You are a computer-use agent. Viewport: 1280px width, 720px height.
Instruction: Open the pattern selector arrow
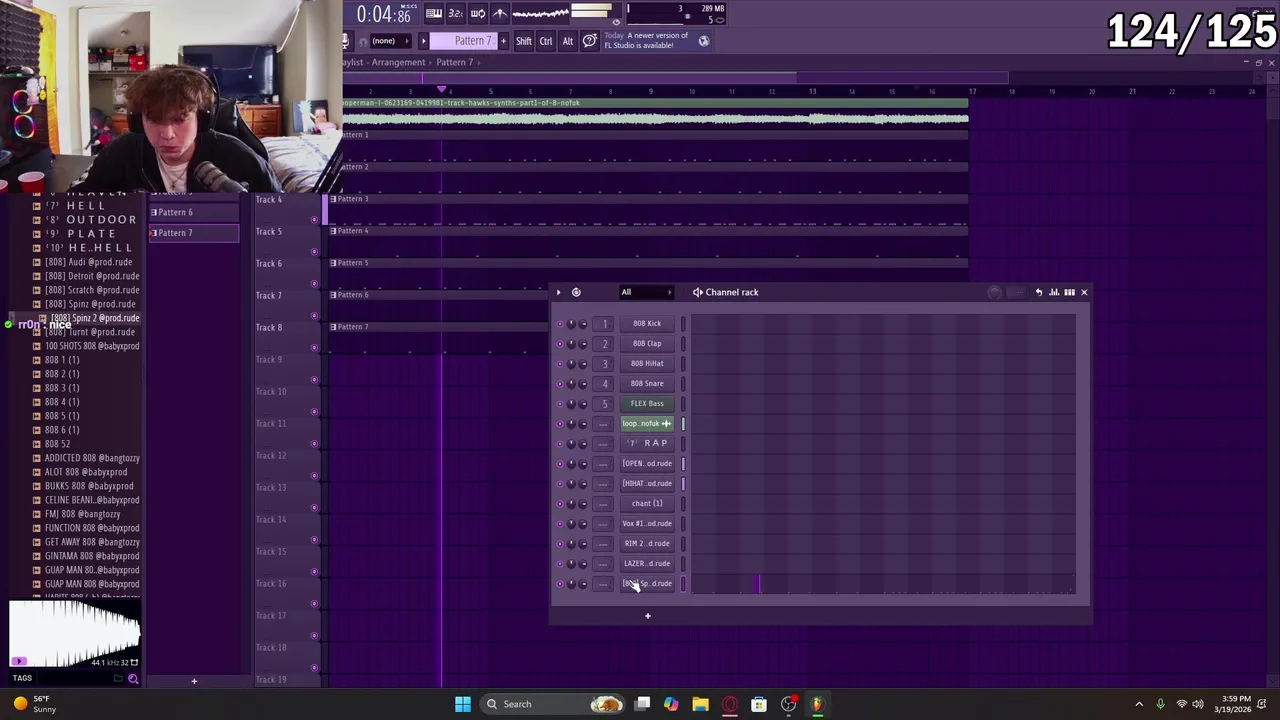click(424, 41)
